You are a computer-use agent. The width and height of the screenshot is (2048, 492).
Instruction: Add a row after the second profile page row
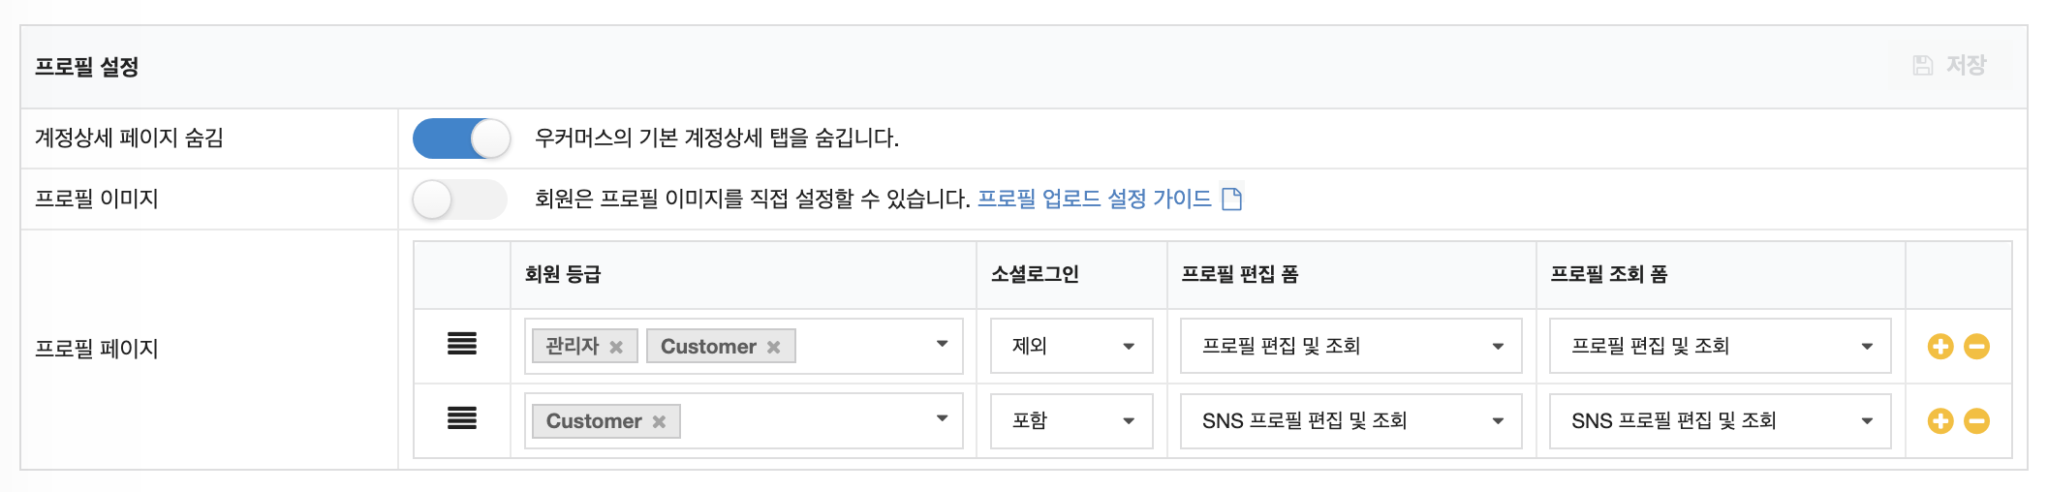pyautogui.click(x=1940, y=421)
